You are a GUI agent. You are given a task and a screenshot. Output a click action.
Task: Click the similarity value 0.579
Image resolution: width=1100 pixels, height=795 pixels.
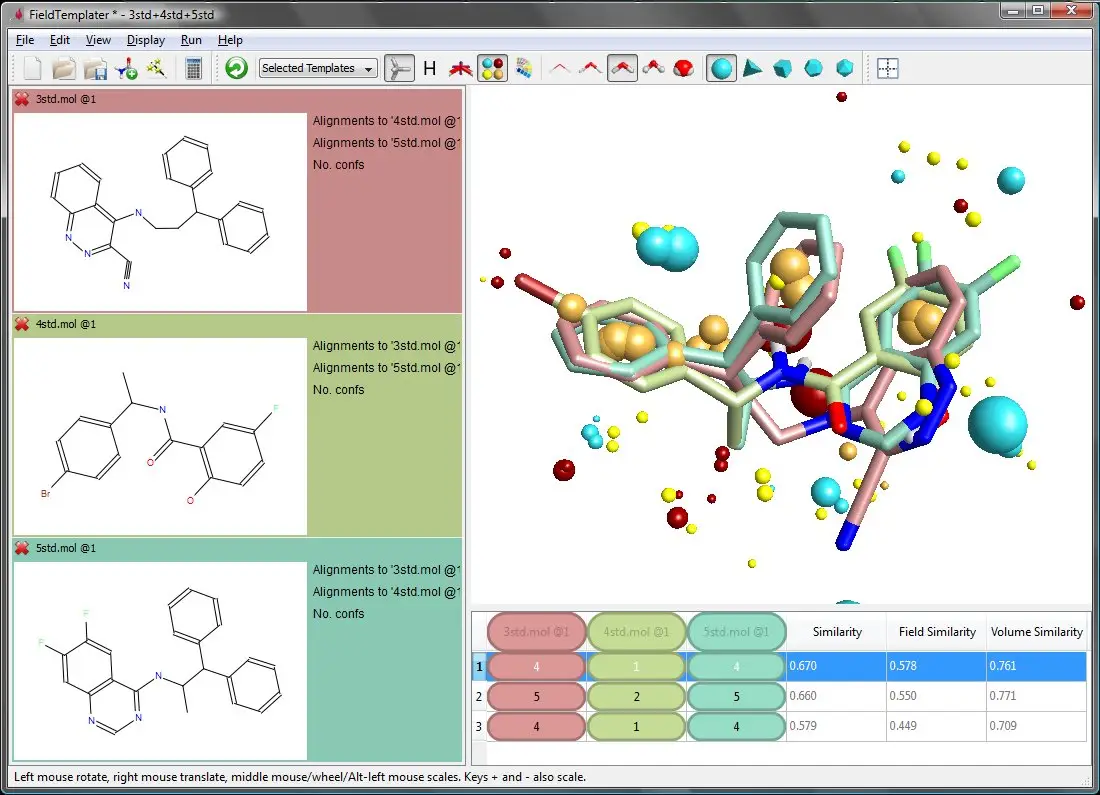coord(803,726)
